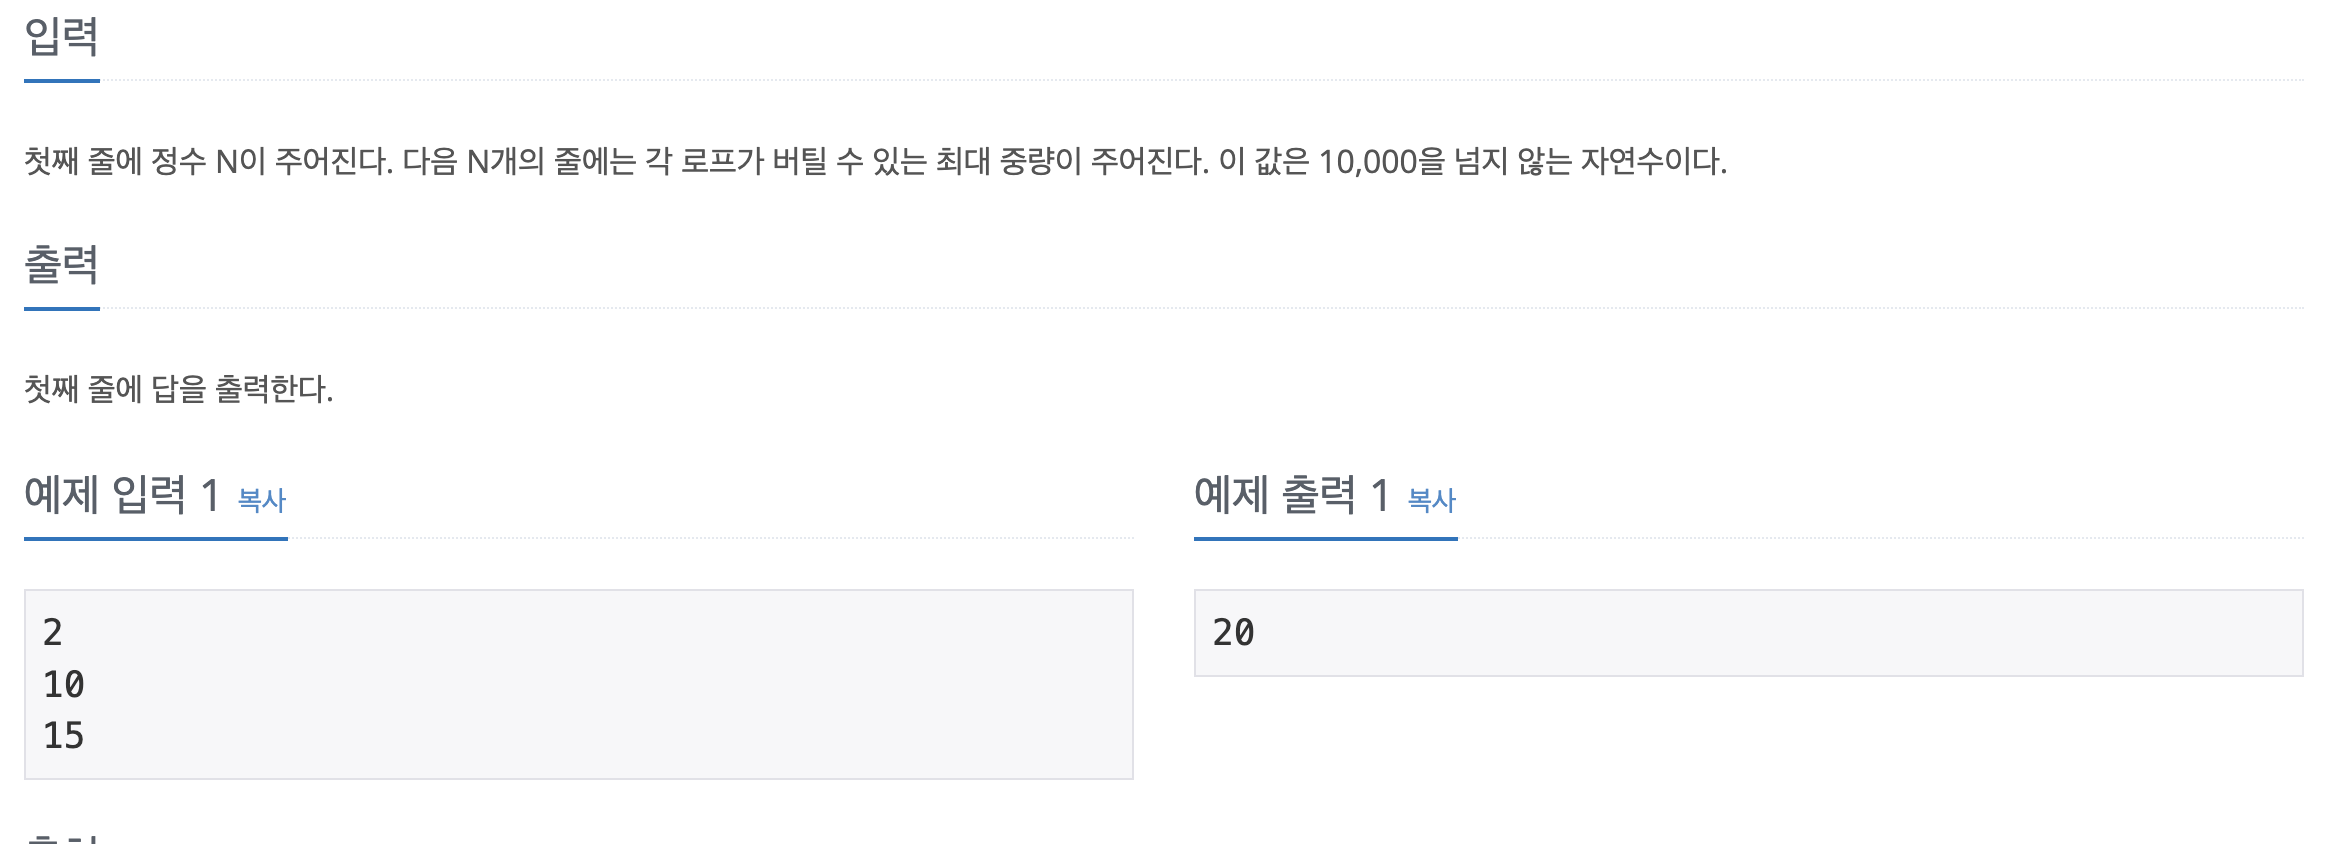Select the 예제 입력 1 heading text
The width and height of the screenshot is (2338, 844).
coord(122,495)
